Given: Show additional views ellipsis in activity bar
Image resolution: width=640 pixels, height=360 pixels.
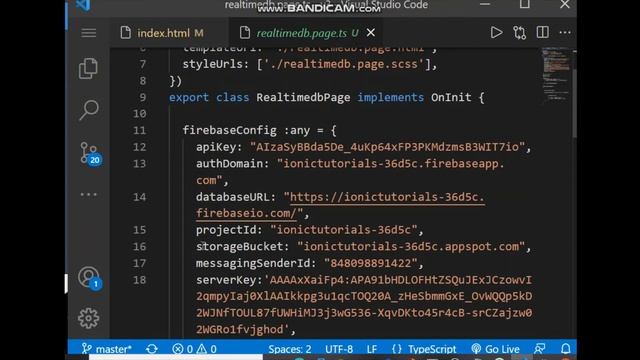Looking at the screenshot, I should point(89,195).
